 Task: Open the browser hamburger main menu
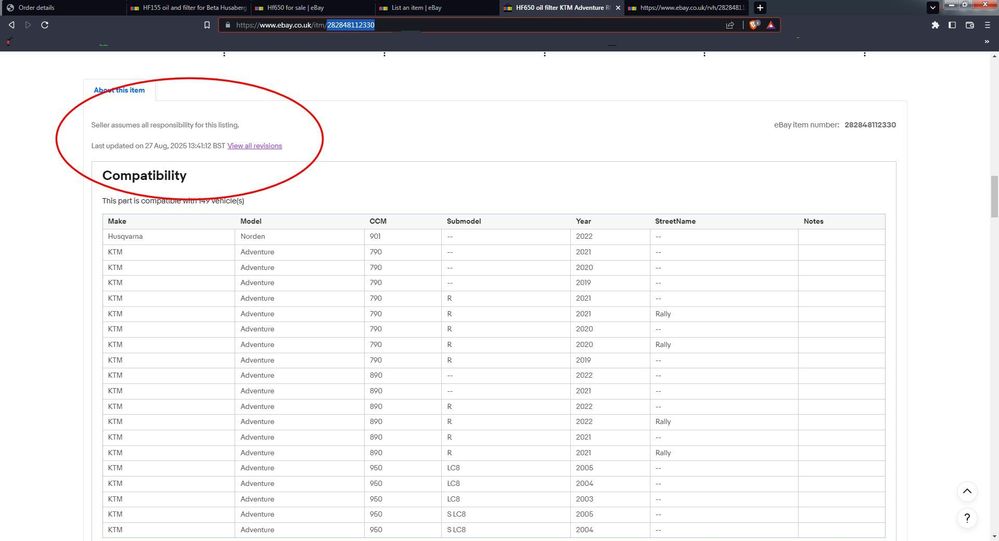[987, 25]
